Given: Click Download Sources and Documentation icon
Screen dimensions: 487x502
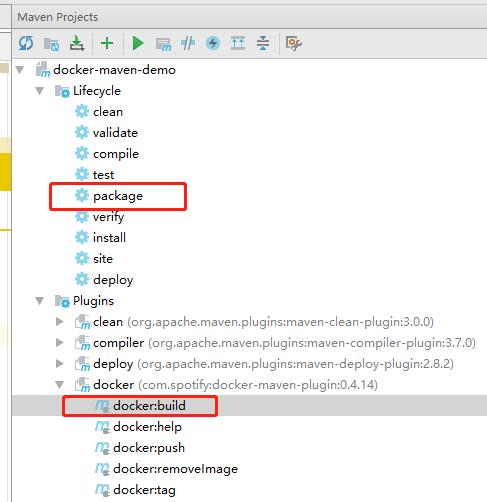Looking at the screenshot, I should click(x=77, y=43).
